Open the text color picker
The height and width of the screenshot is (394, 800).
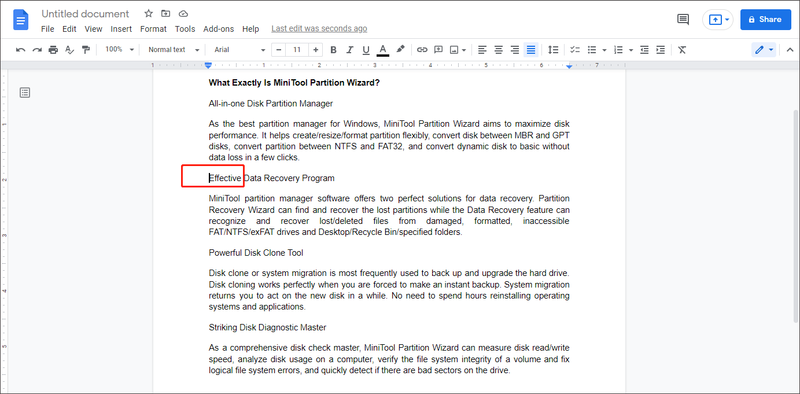pyautogui.click(x=383, y=50)
